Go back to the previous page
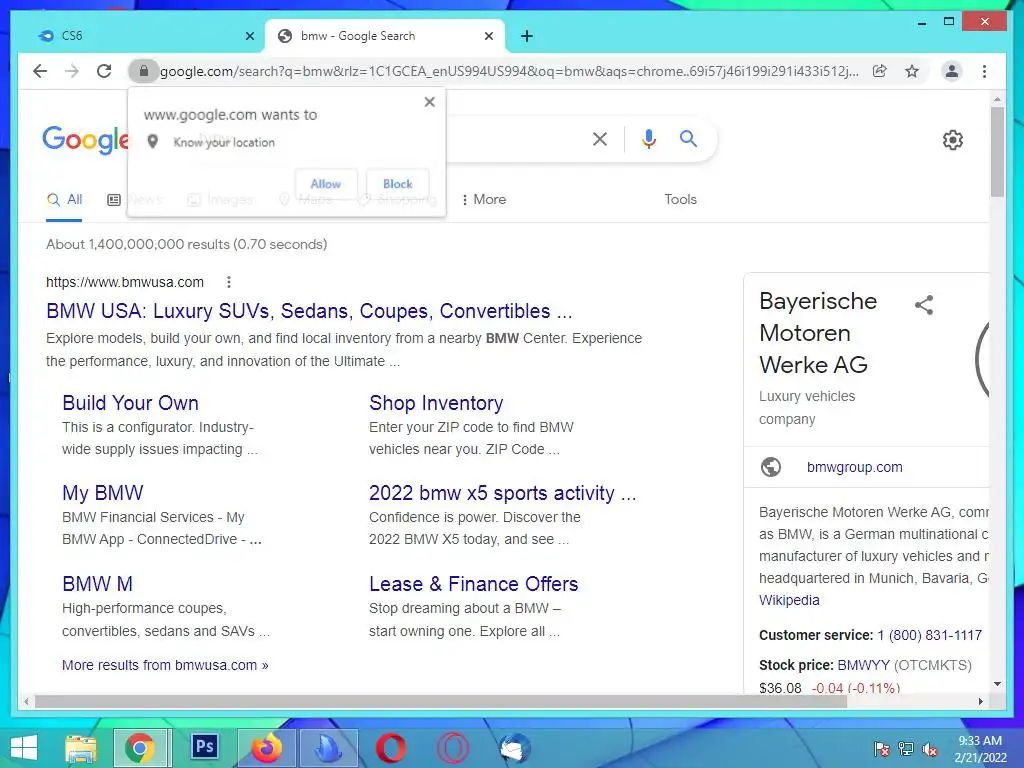 (40, 71)
